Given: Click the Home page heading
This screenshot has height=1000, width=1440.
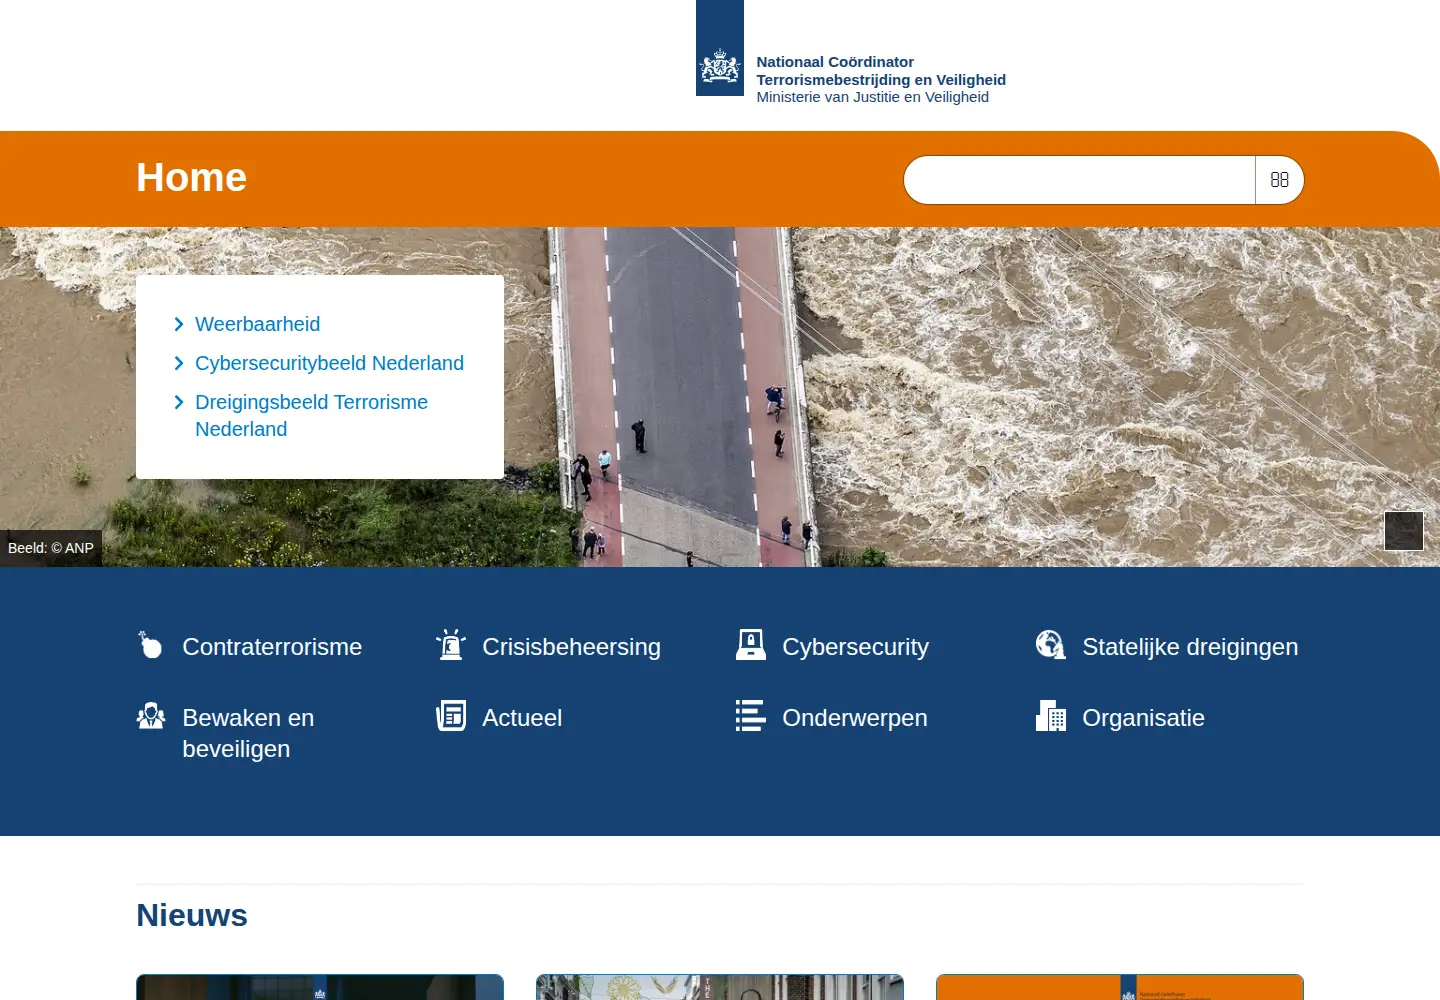Looking at the screenshot, I should point(191,177).
